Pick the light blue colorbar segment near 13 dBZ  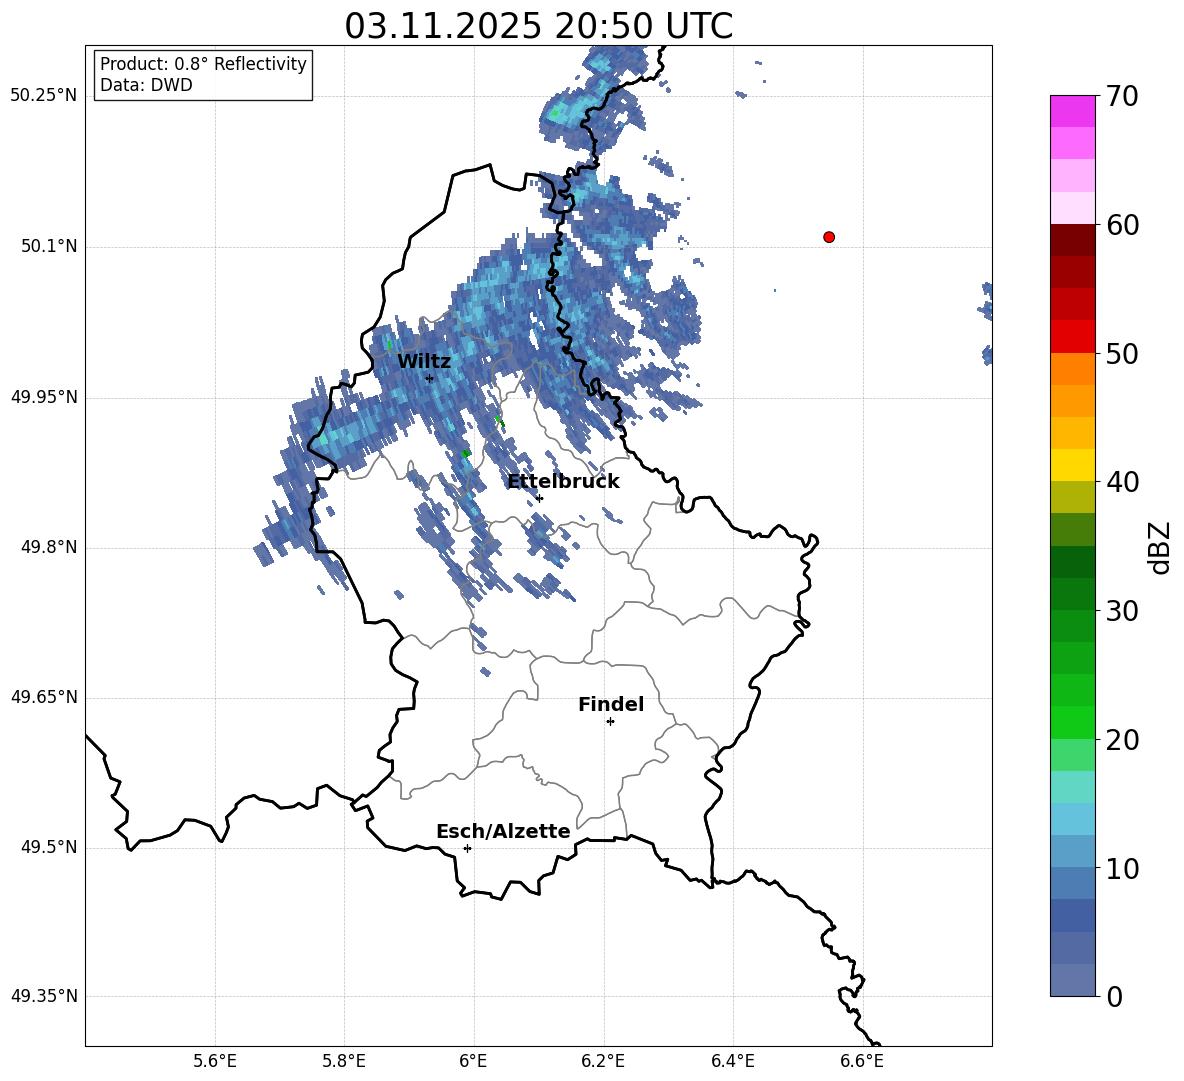tap(1072, 819)
